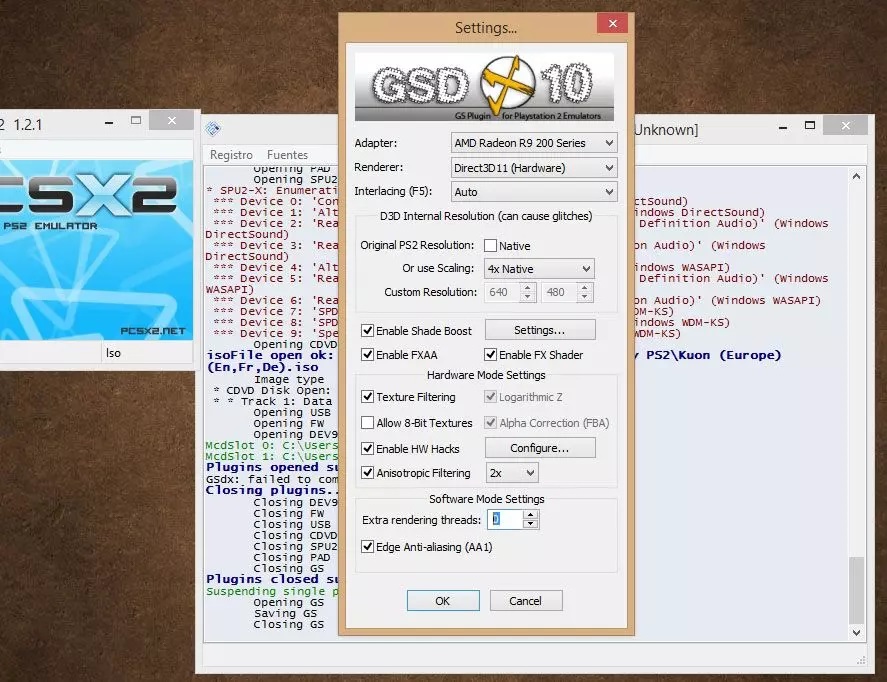Click 'Saving GS' log line
The image size is (887, 682).
point(286,614)
